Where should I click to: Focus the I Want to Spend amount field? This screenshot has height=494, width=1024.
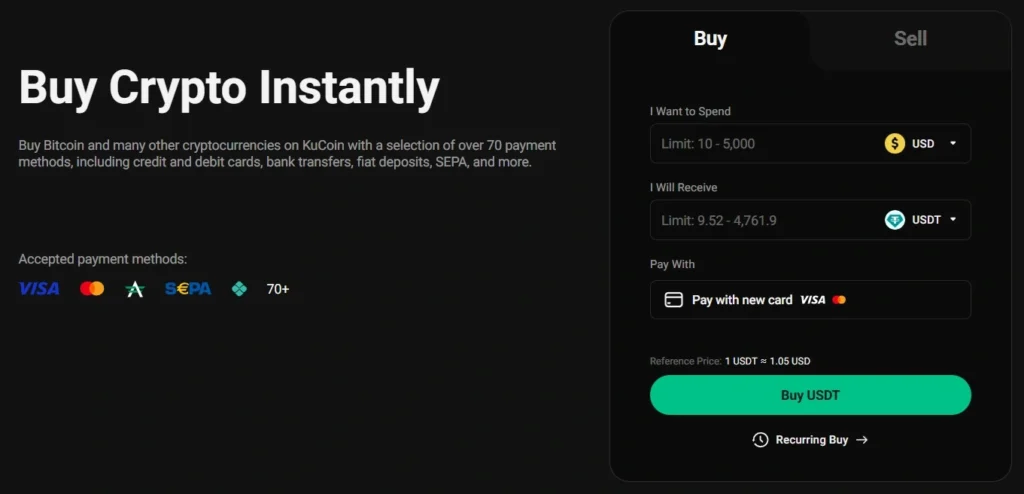click(x=764, y=144)
